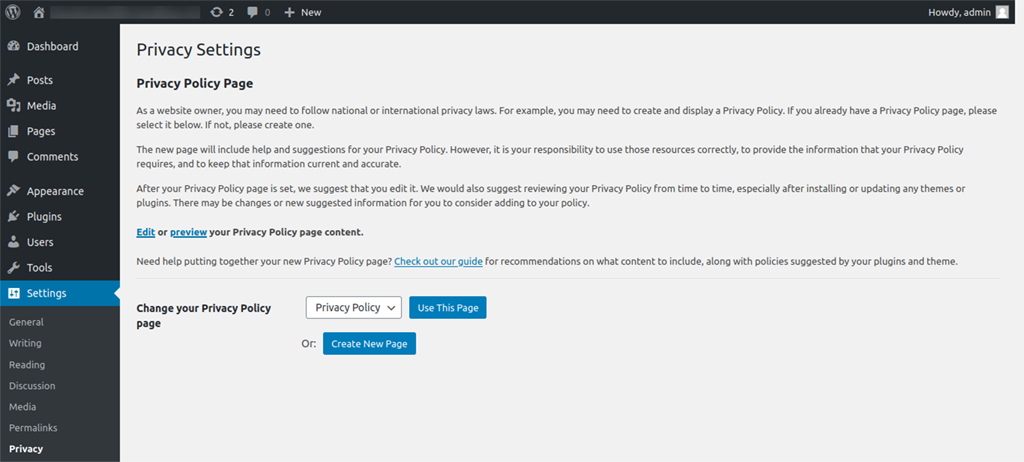The image size is (1024, 462).
Task: Click the blurred site name in admin bar
Action: pyautogui.click(x=125, y=12)
